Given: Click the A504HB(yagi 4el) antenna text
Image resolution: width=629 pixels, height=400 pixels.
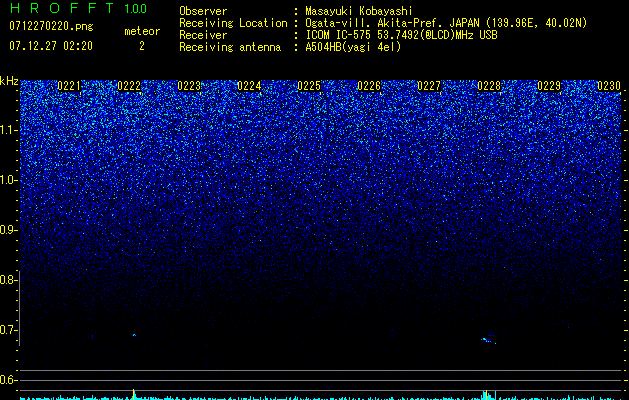Looking at the screenshot, I should click(353, 47).
